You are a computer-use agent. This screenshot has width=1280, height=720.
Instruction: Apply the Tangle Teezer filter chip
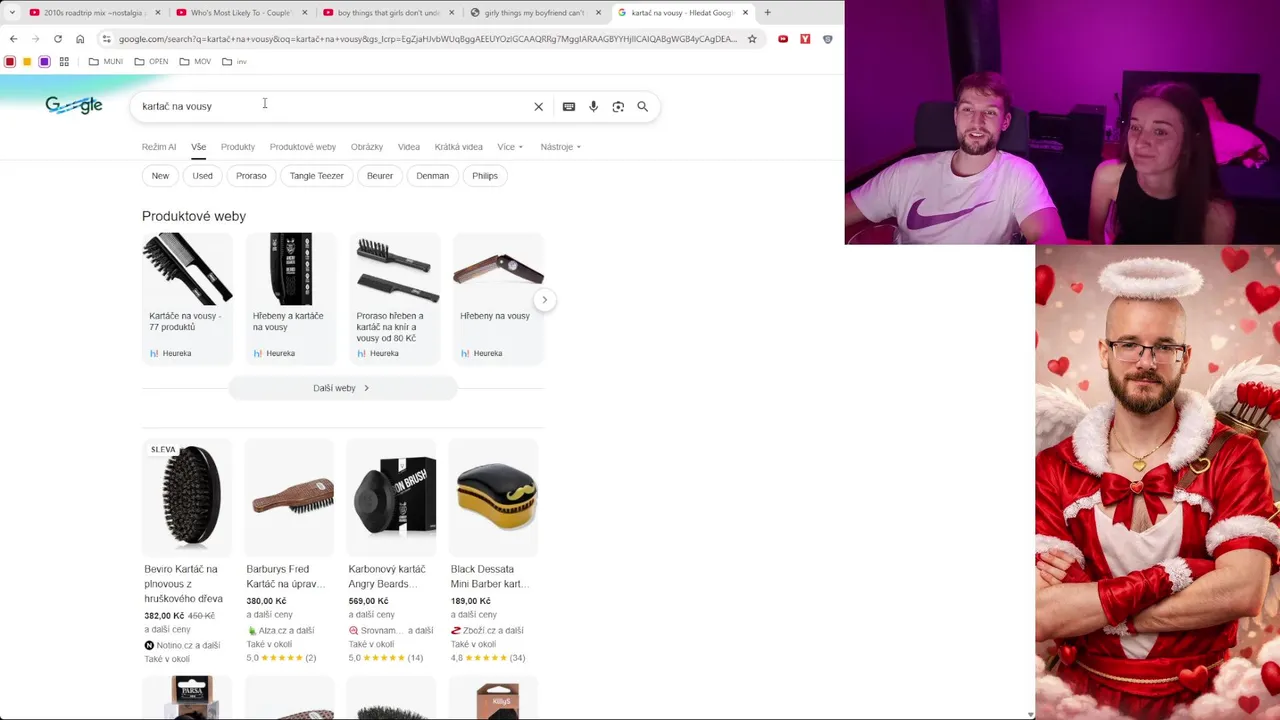coord(317,176)
